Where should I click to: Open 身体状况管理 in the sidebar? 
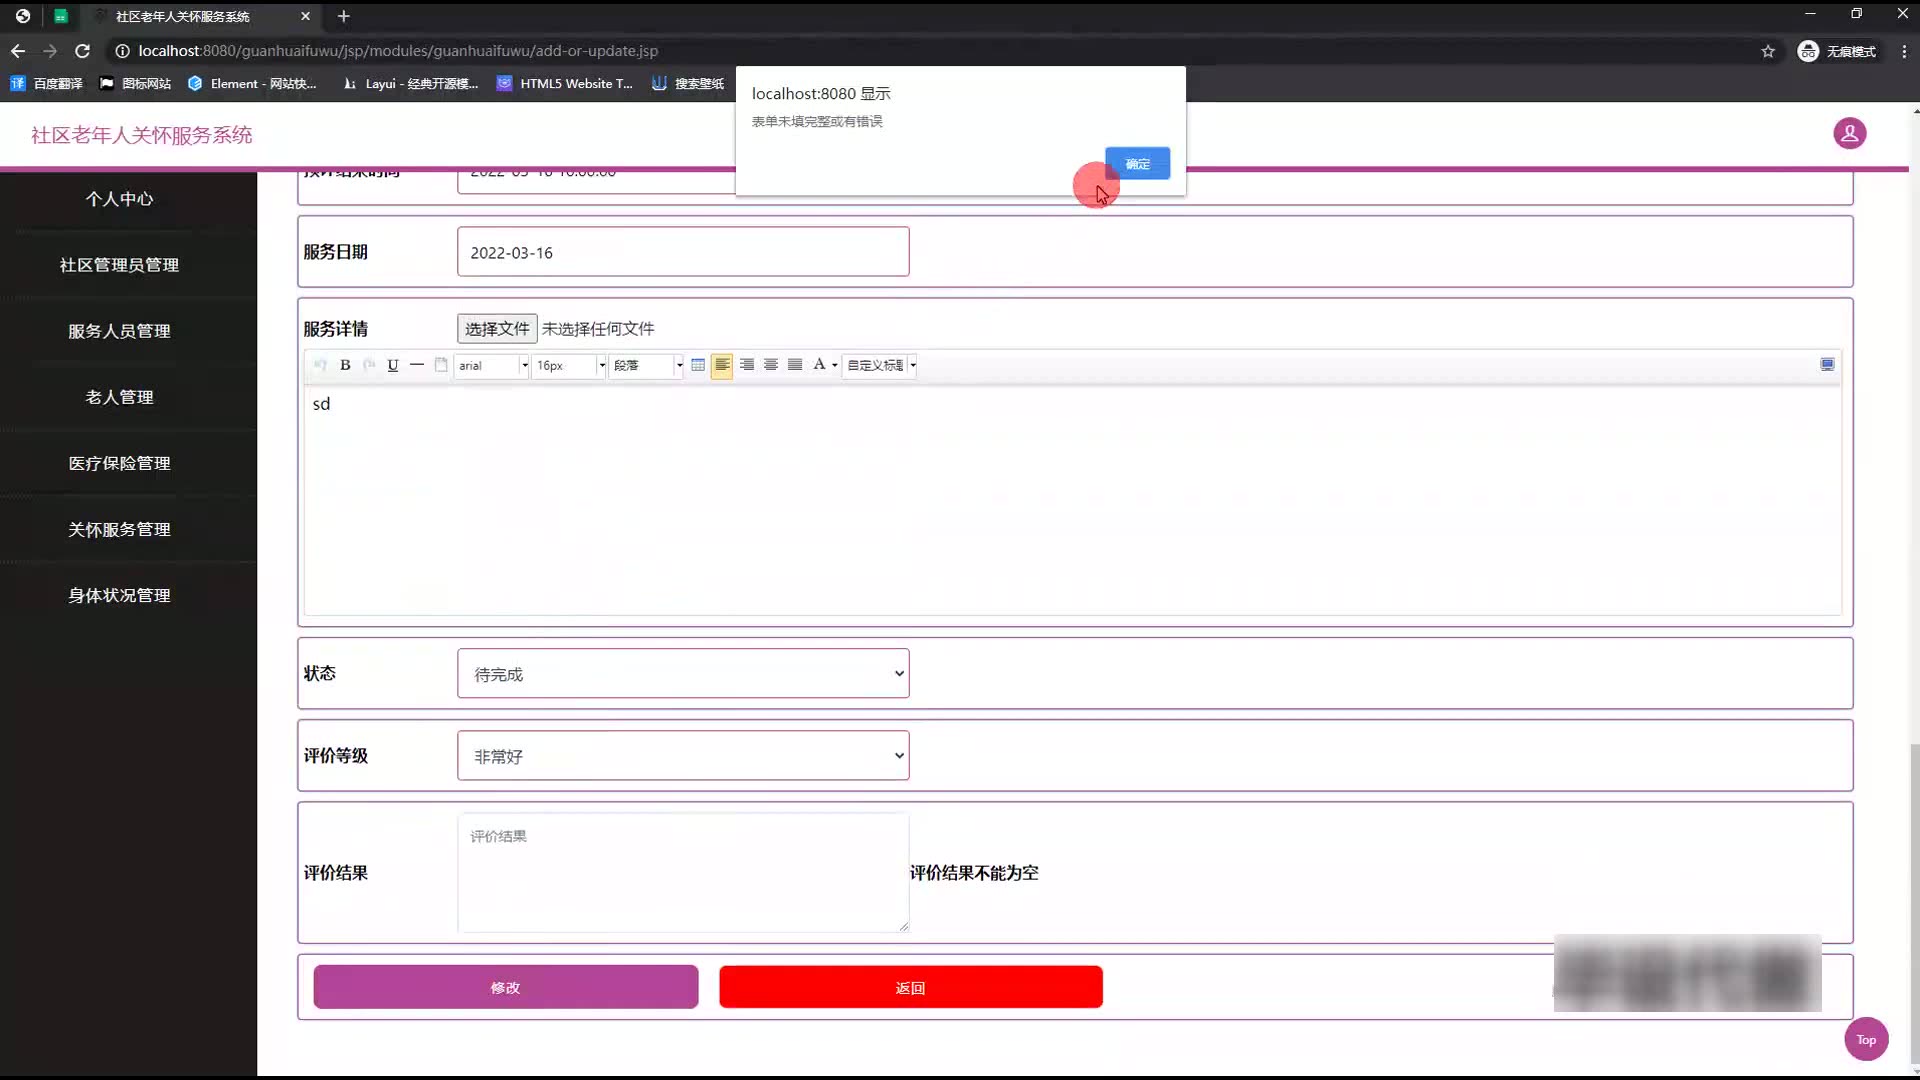(x=119, y=595)
